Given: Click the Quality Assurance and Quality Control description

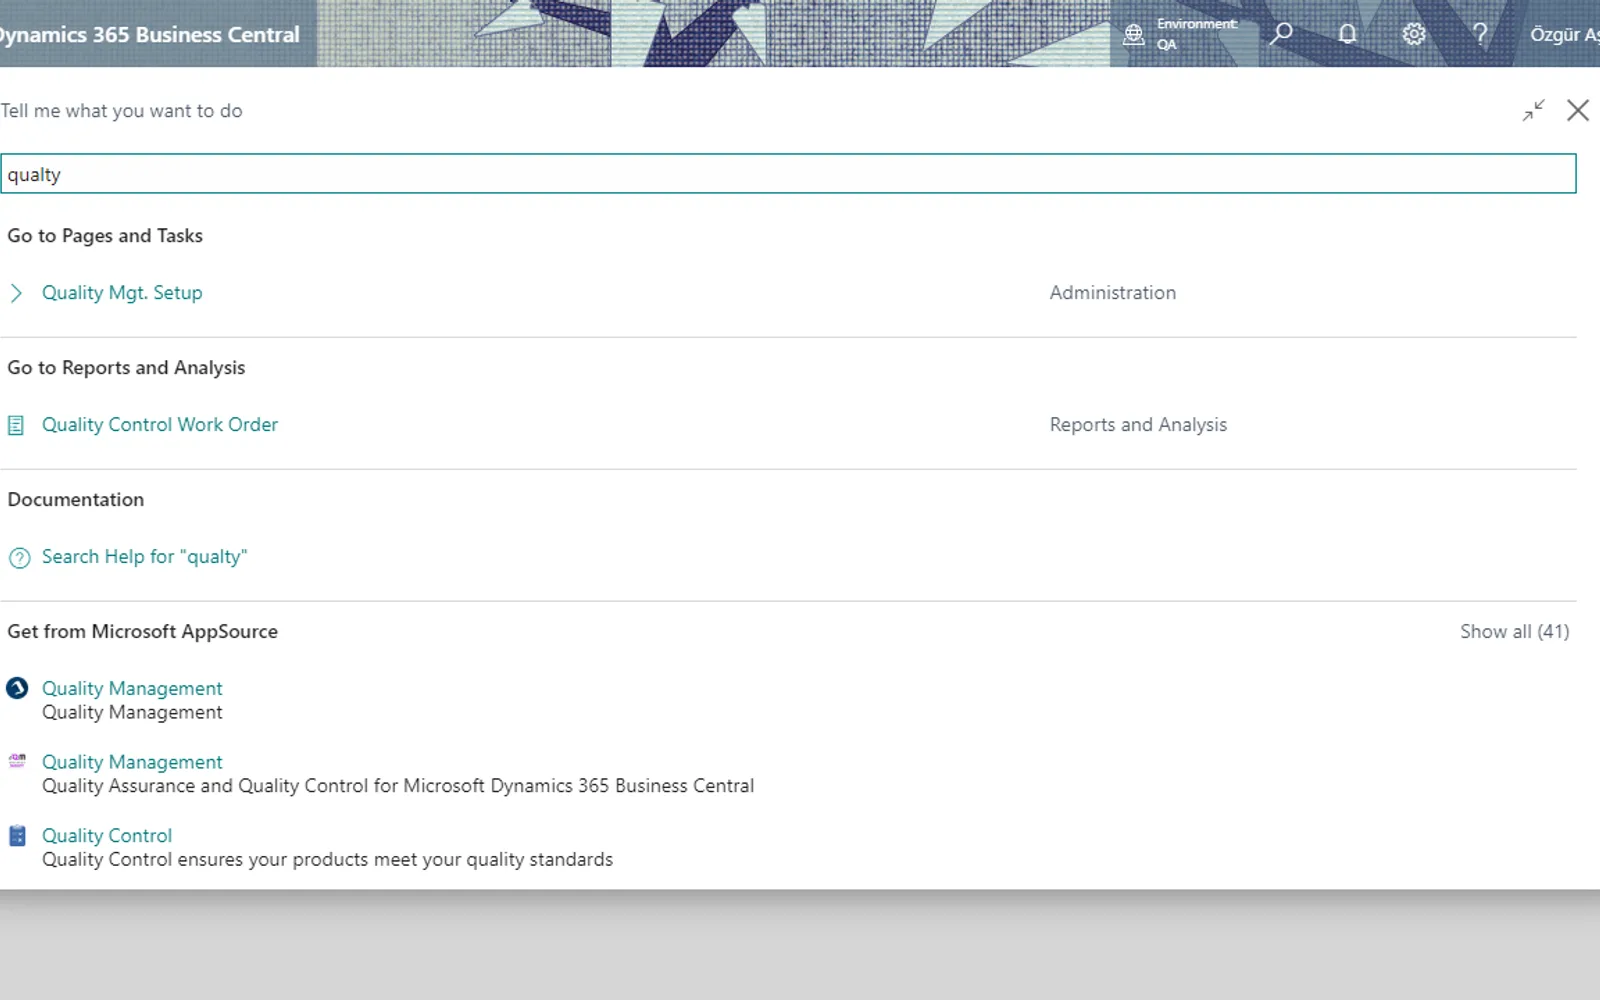Looking at the screenshot, I should click(398, 786).
